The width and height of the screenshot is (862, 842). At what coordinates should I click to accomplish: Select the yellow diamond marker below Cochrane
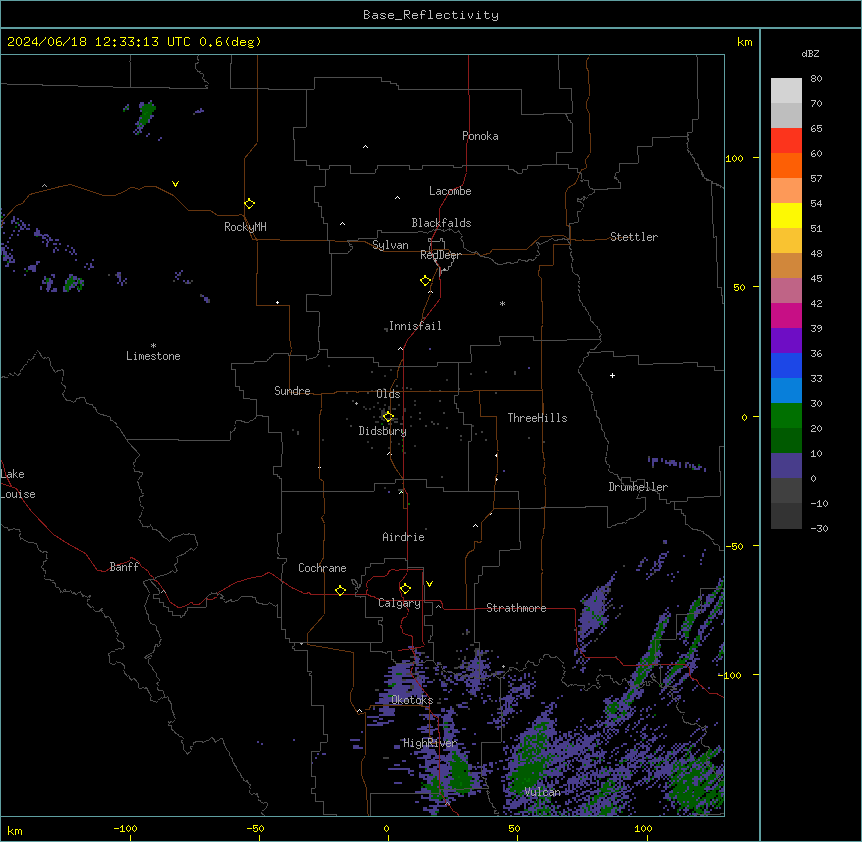click(x=340, y=590)
